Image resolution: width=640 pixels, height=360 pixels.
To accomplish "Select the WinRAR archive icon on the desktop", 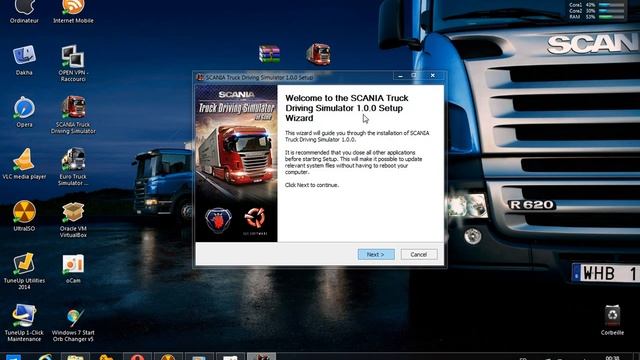I will tap(269, 54).
